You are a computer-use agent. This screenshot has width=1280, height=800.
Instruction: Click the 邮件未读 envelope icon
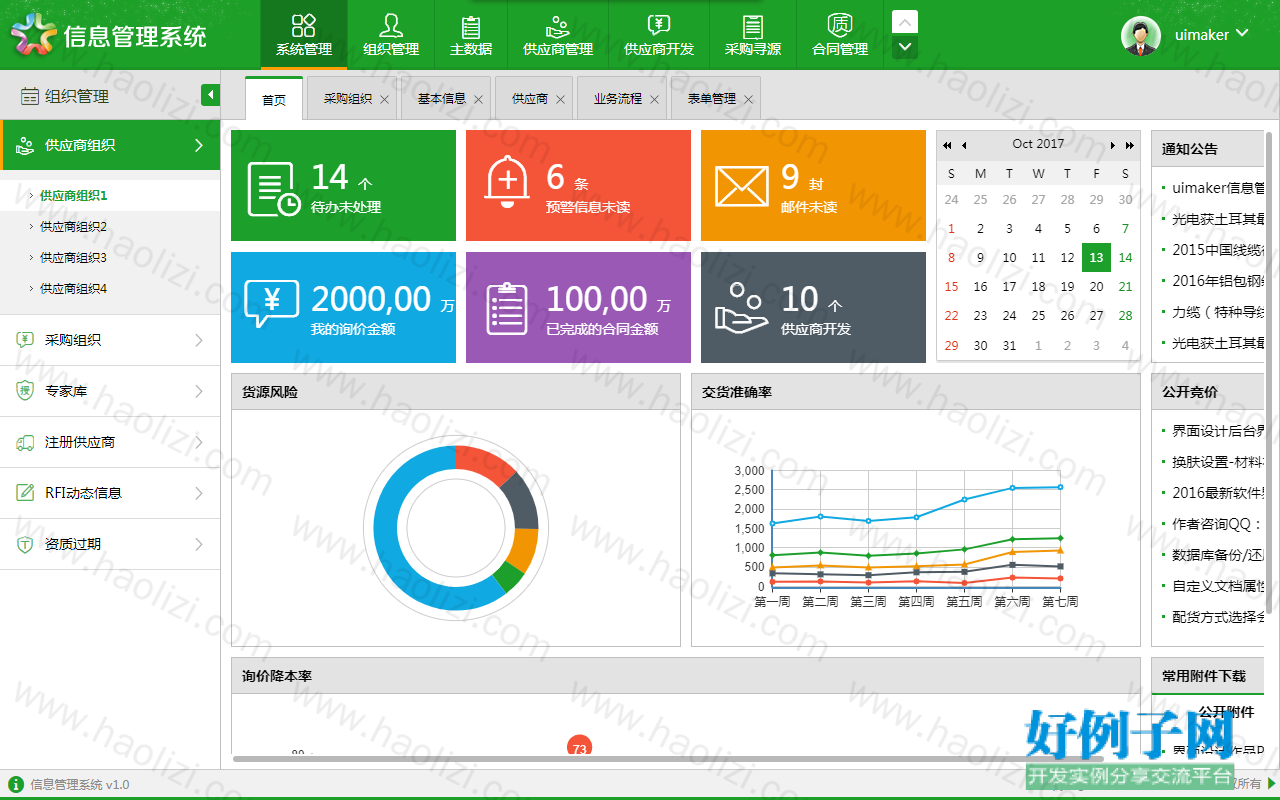tap(741, 186)
